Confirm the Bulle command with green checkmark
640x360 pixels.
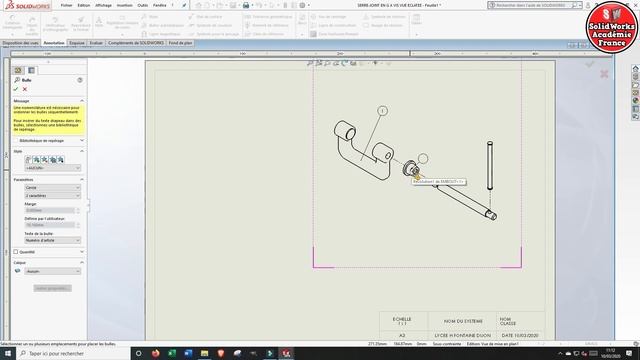tap(16, 89)
